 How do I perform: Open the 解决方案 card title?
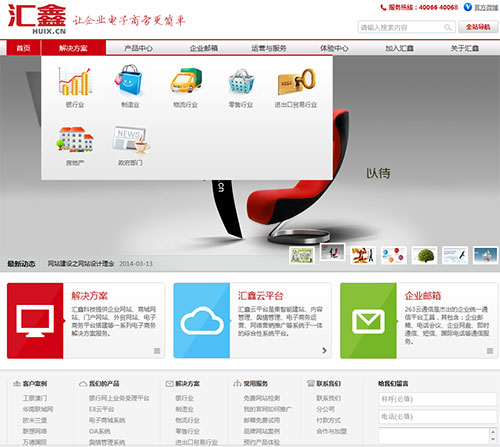pyautogui.click(x=89, y=296)
